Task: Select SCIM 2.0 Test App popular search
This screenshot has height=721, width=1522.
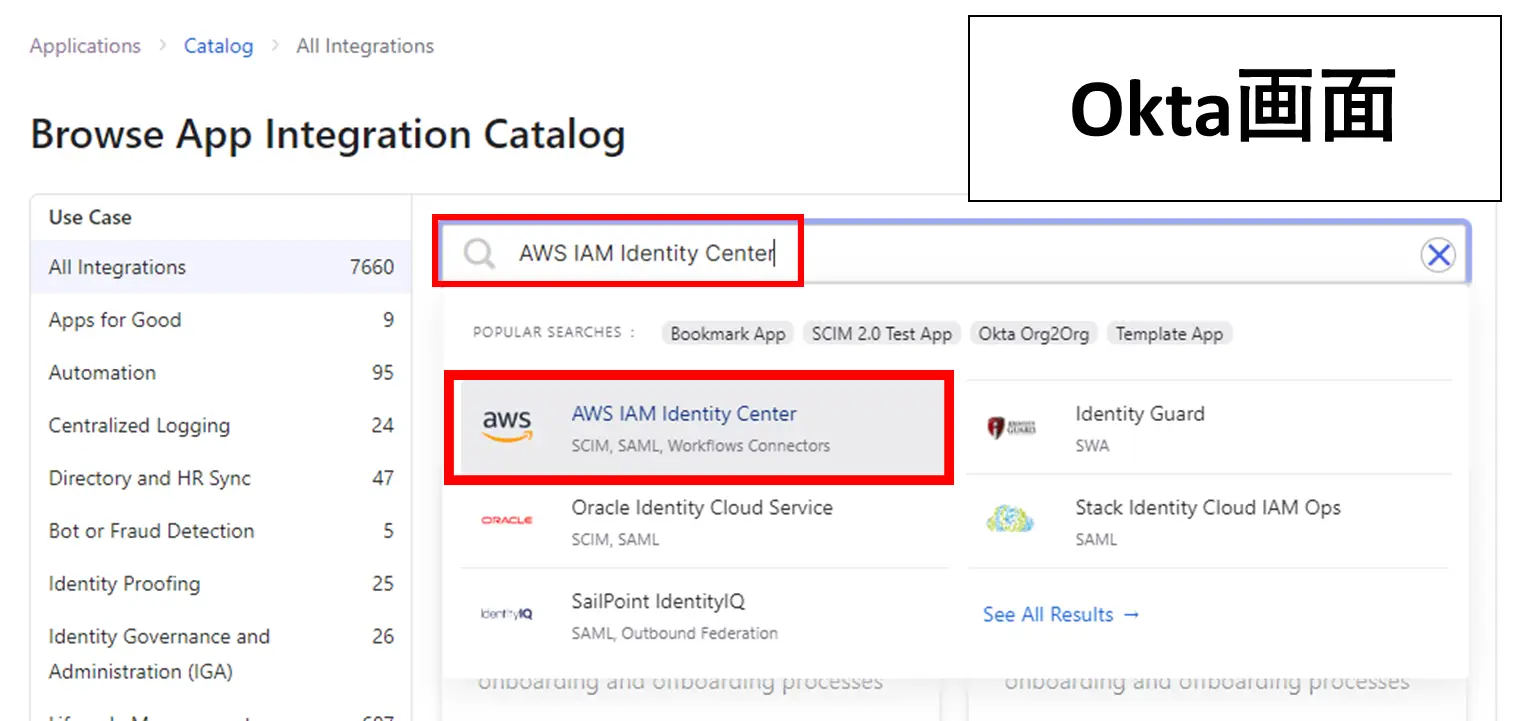Action: pos(882,334)
